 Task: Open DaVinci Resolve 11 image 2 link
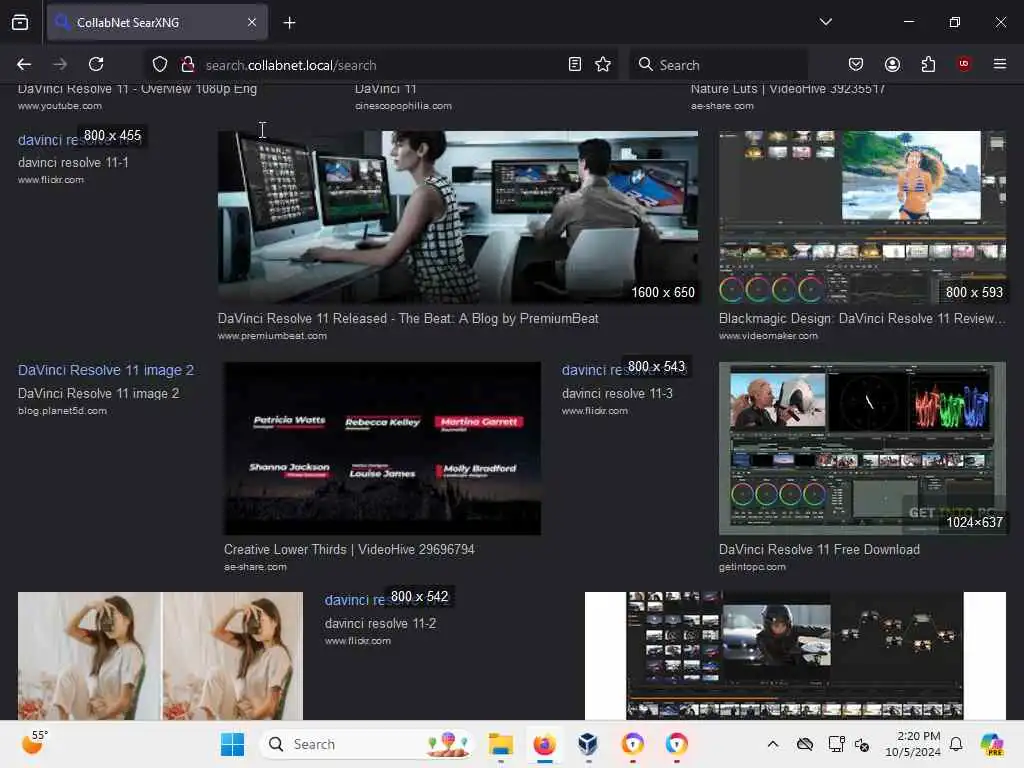coord(106,370)
